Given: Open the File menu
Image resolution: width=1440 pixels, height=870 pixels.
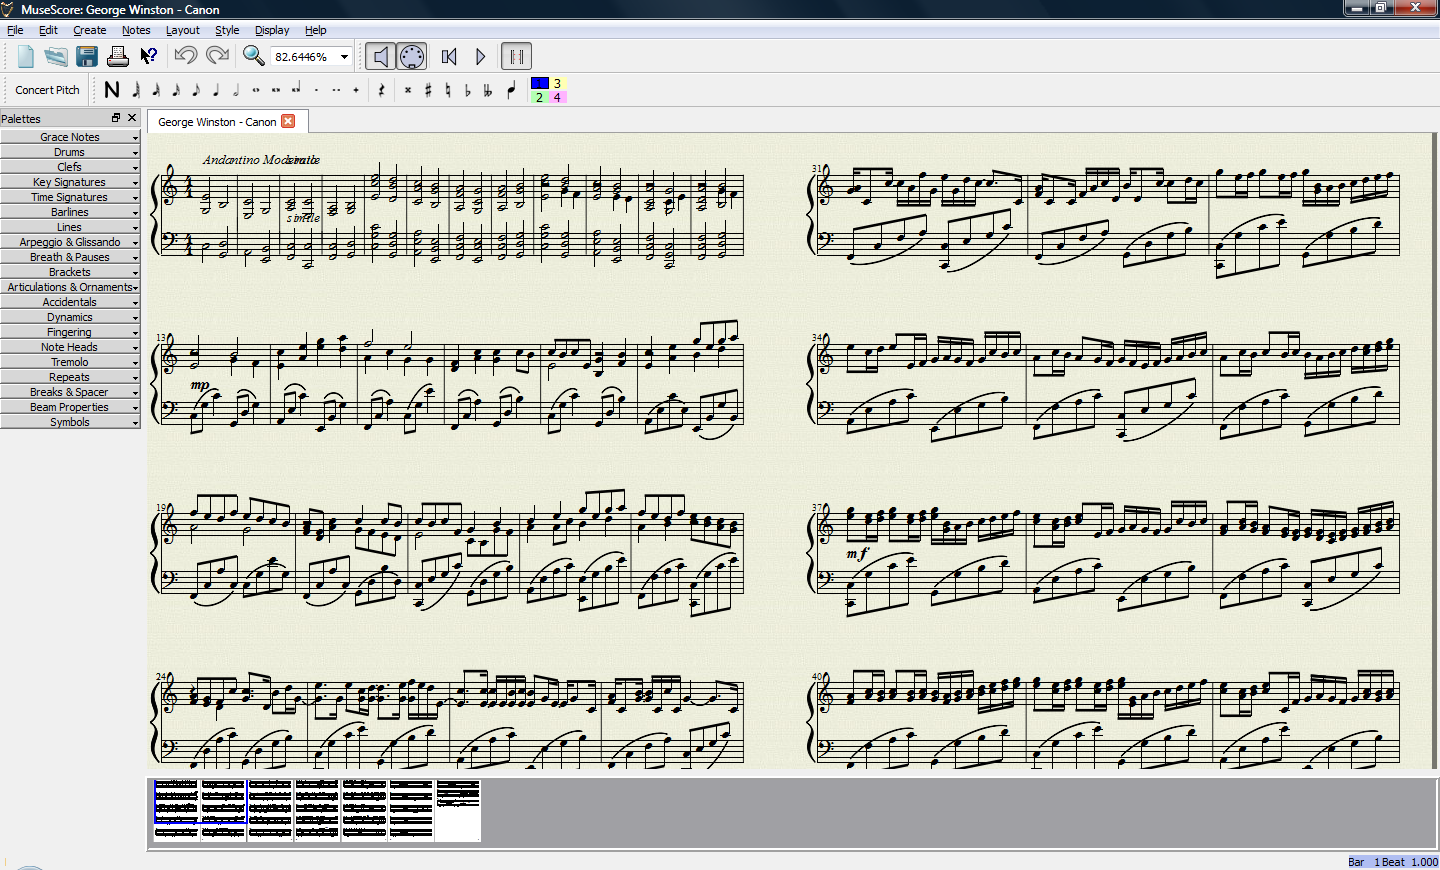Looking at the screenshot, I should tap(15, 30).
